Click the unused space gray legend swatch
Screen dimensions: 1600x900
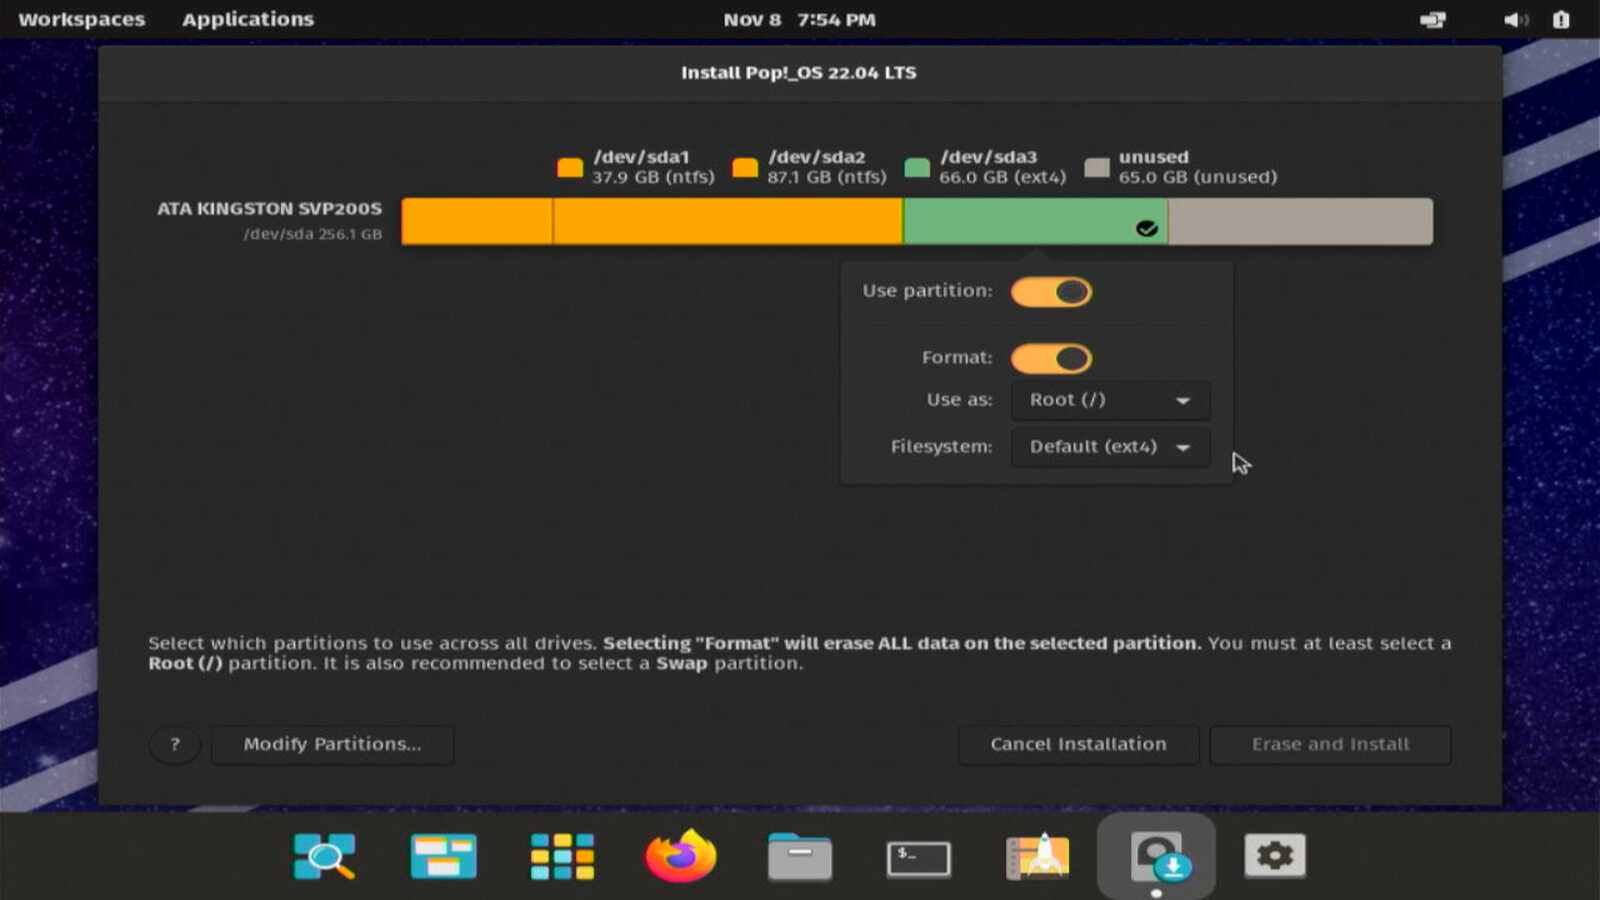click(1097, 167)
